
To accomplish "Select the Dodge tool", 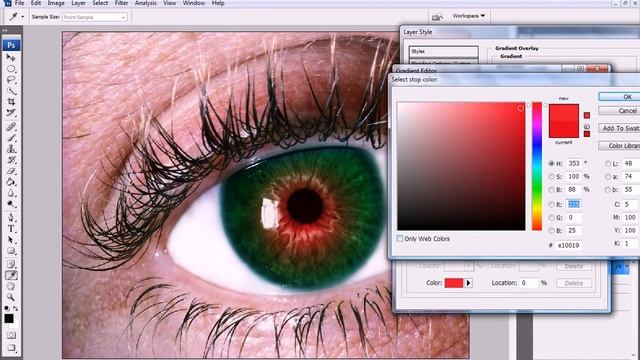I will coord(11,204).
